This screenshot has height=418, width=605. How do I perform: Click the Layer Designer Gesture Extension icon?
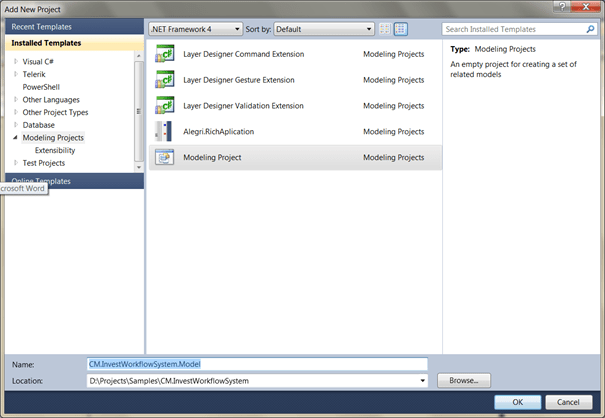point(165,80)
